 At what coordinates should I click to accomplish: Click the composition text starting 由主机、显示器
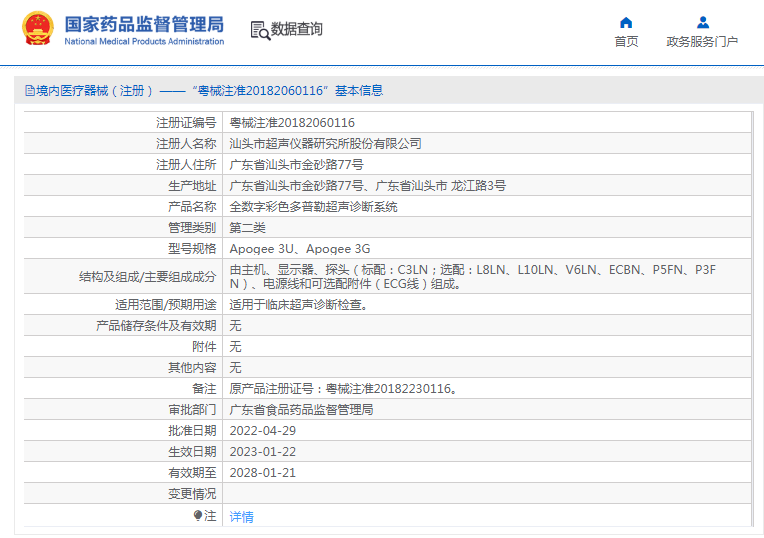473,276
